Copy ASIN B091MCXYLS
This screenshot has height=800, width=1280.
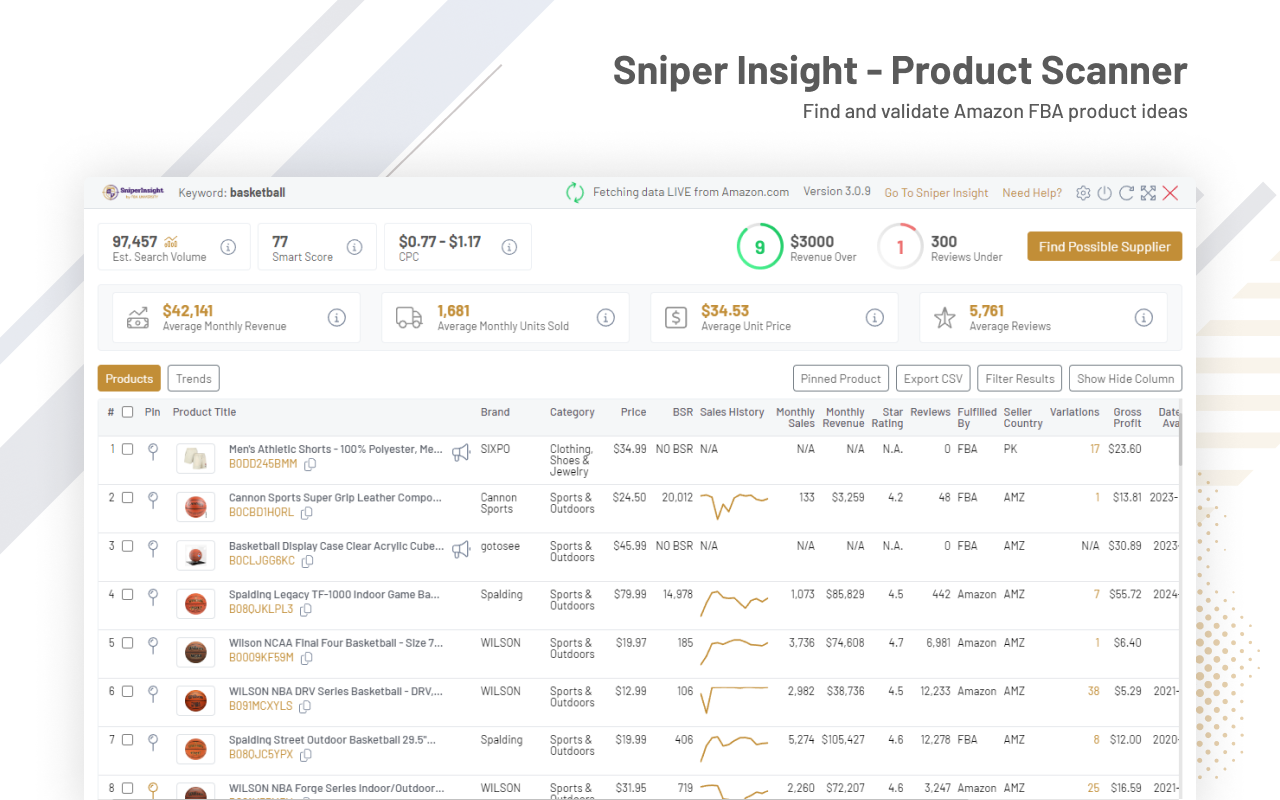coord(305,707)
